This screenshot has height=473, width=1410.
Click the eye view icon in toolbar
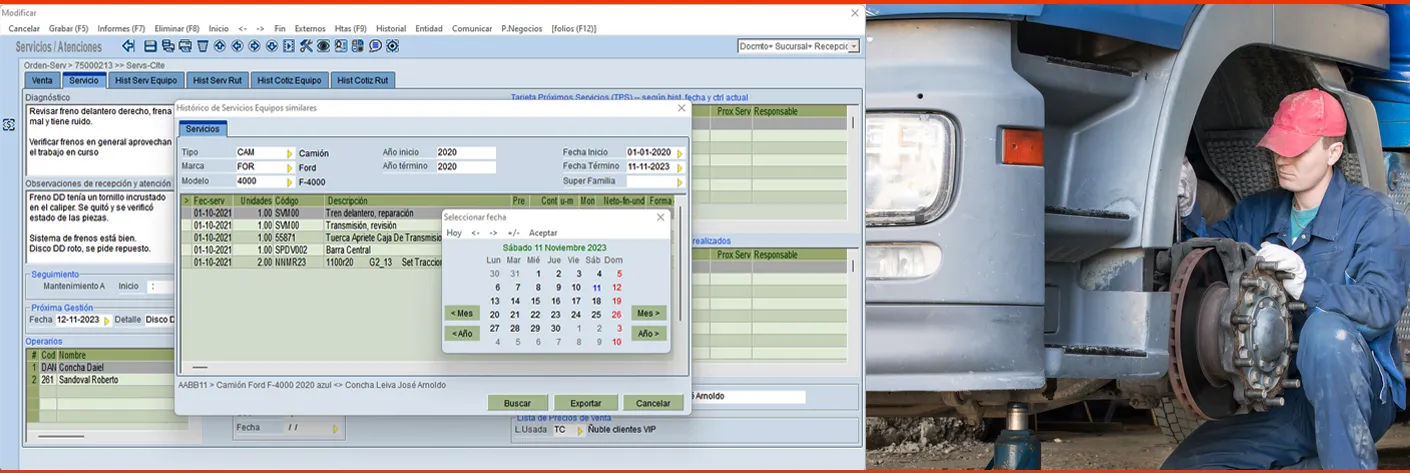tap(324, 46)
